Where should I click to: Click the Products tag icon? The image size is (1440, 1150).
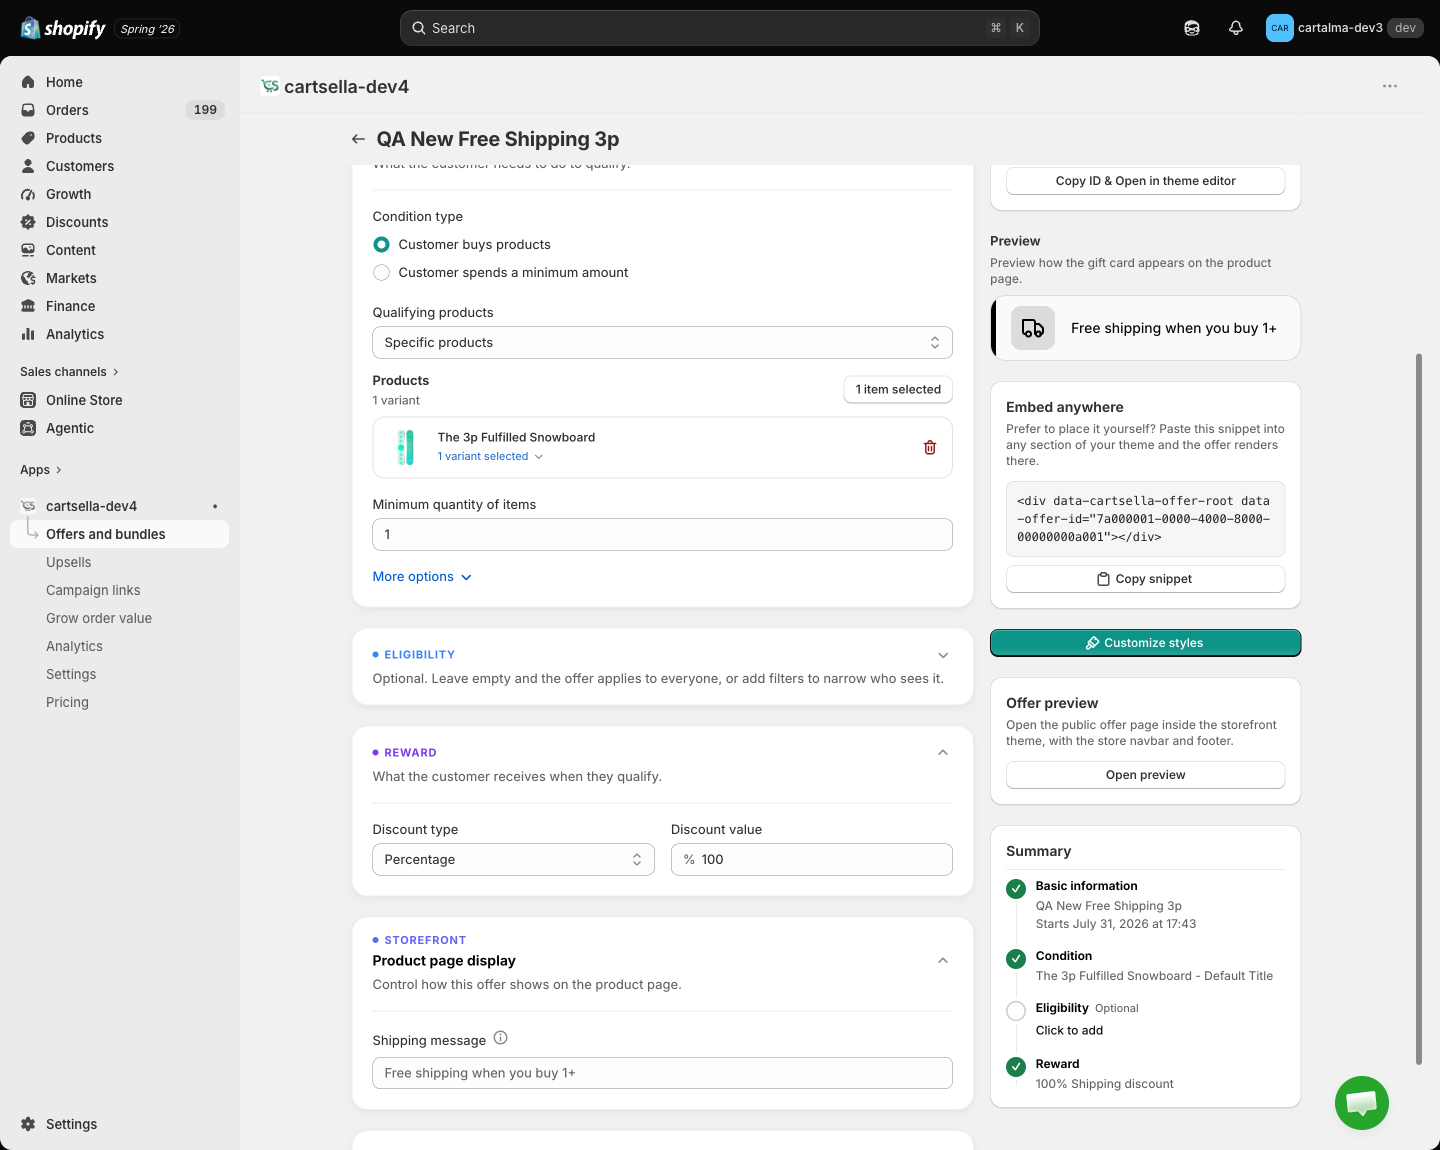pyautogui.click(x=28, y=138)
